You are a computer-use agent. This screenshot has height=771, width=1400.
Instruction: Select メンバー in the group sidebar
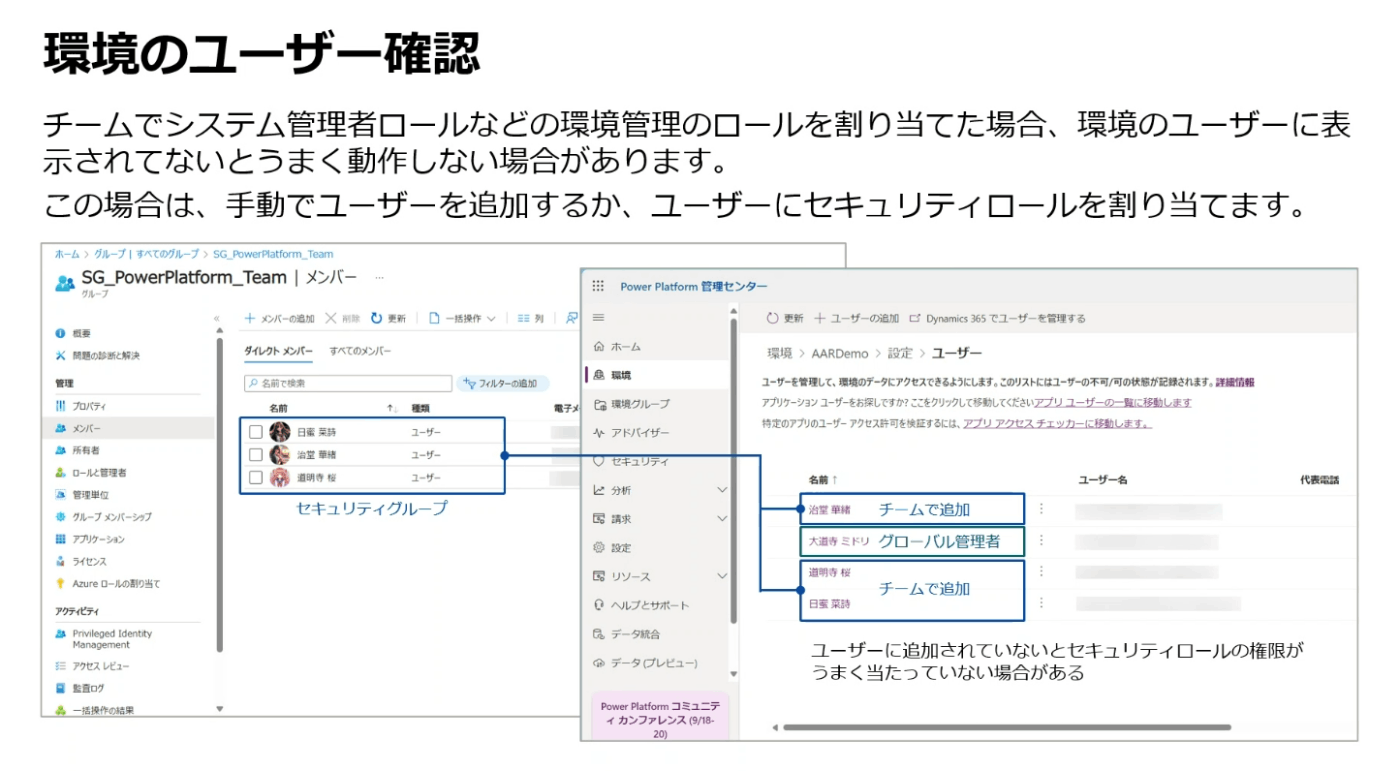77,428
